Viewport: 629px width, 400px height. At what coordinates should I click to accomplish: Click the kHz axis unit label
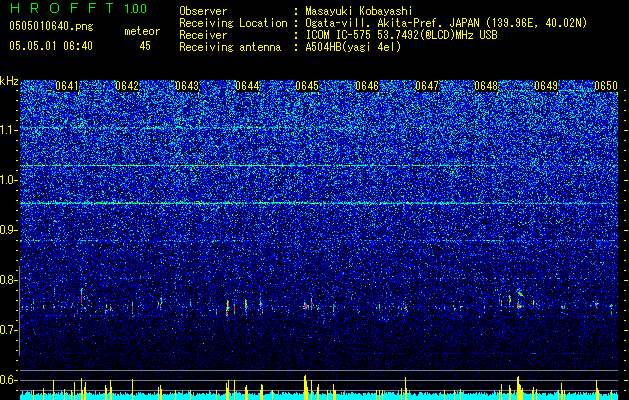[x=9, y=81]
